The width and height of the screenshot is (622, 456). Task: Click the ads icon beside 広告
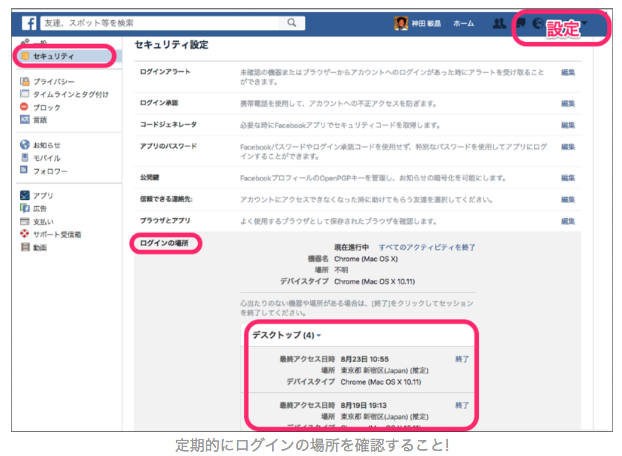[x=25, y=208]
